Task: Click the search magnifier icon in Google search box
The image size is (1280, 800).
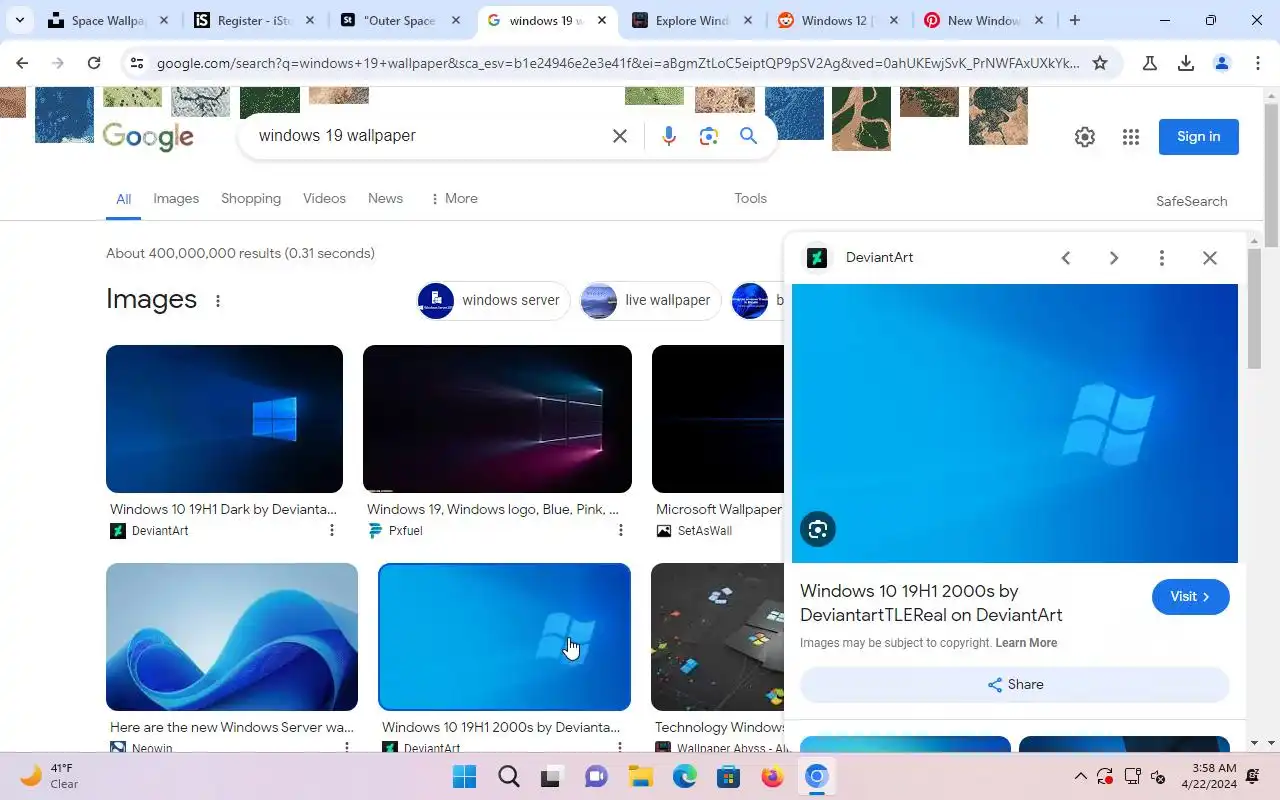Action: (748, 136)
